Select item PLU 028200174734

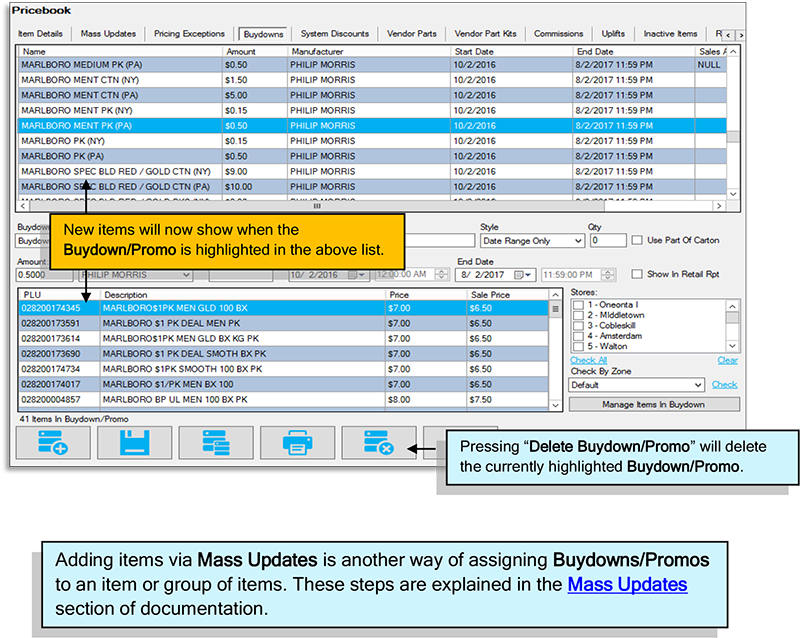(x=284, y=369)
